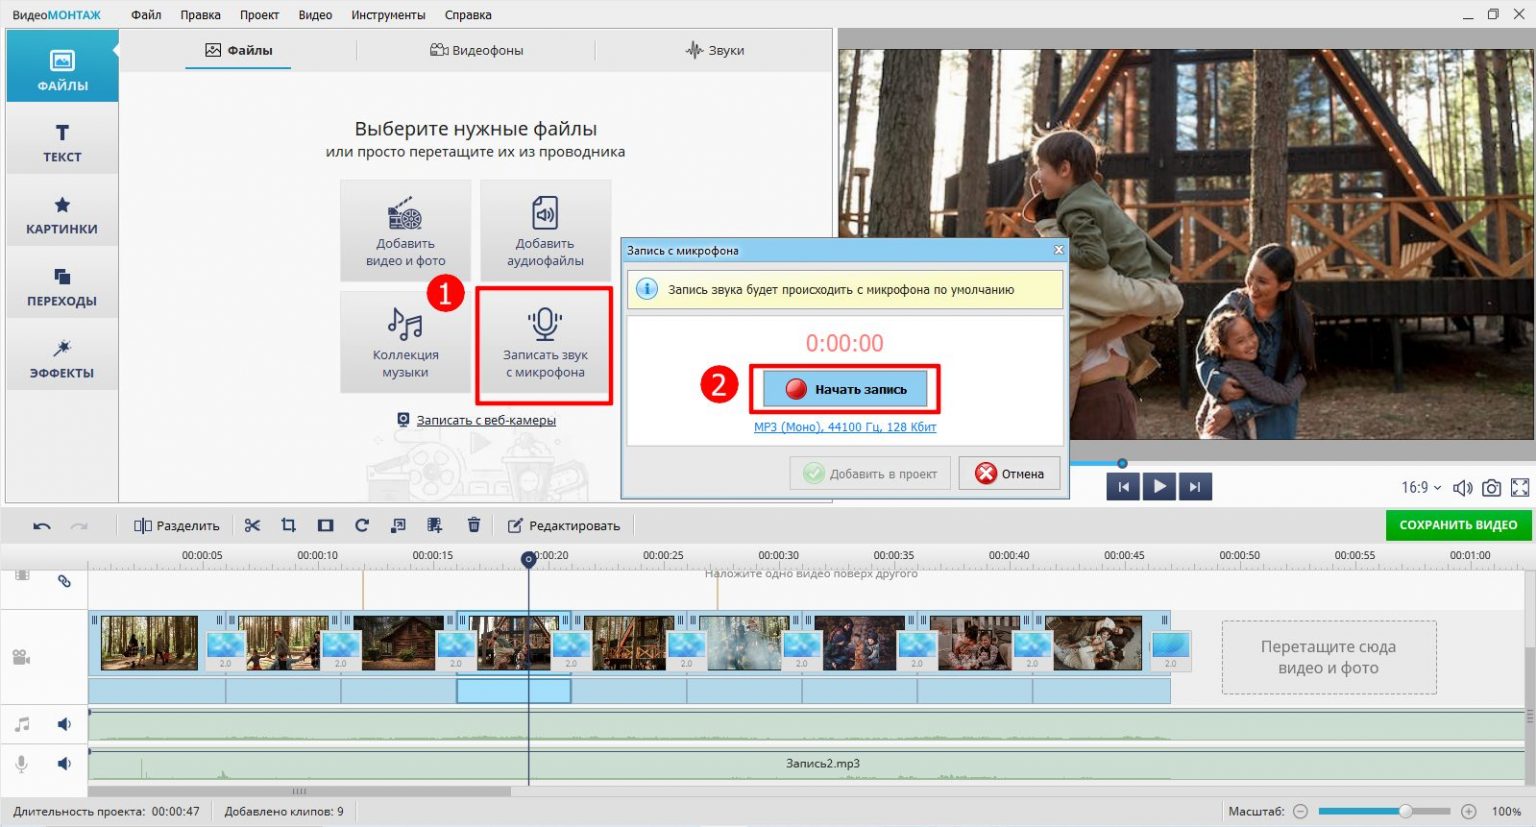Open the Эффекты sidebar panel
Viewport: 1536px width, 827px height.
point(62,359)
